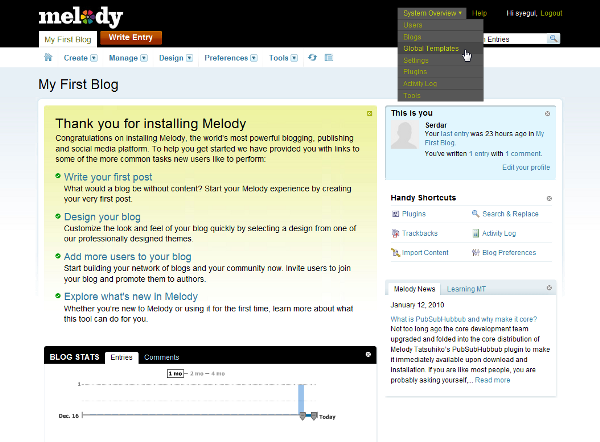Open Explore what's new in Melody link
The height and width of the screenshot is (442, 600).
click(131, 297)
